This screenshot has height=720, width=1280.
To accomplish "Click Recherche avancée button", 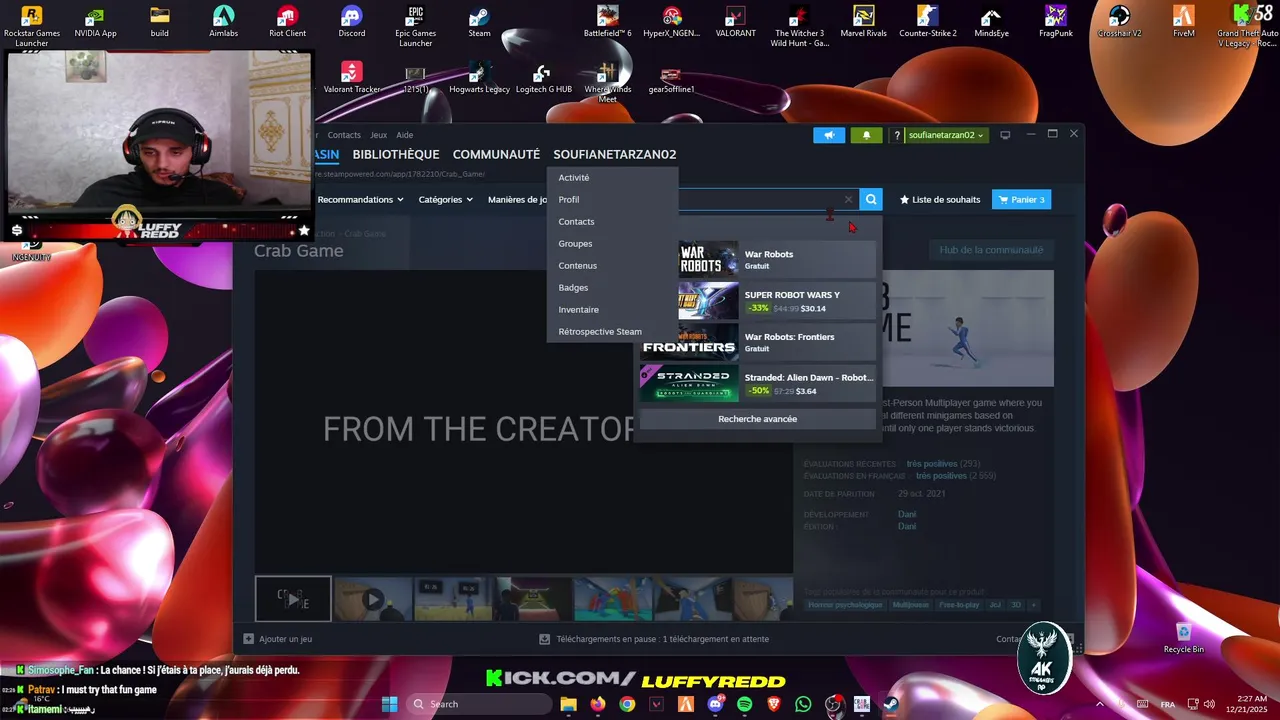I will point(757,419).
